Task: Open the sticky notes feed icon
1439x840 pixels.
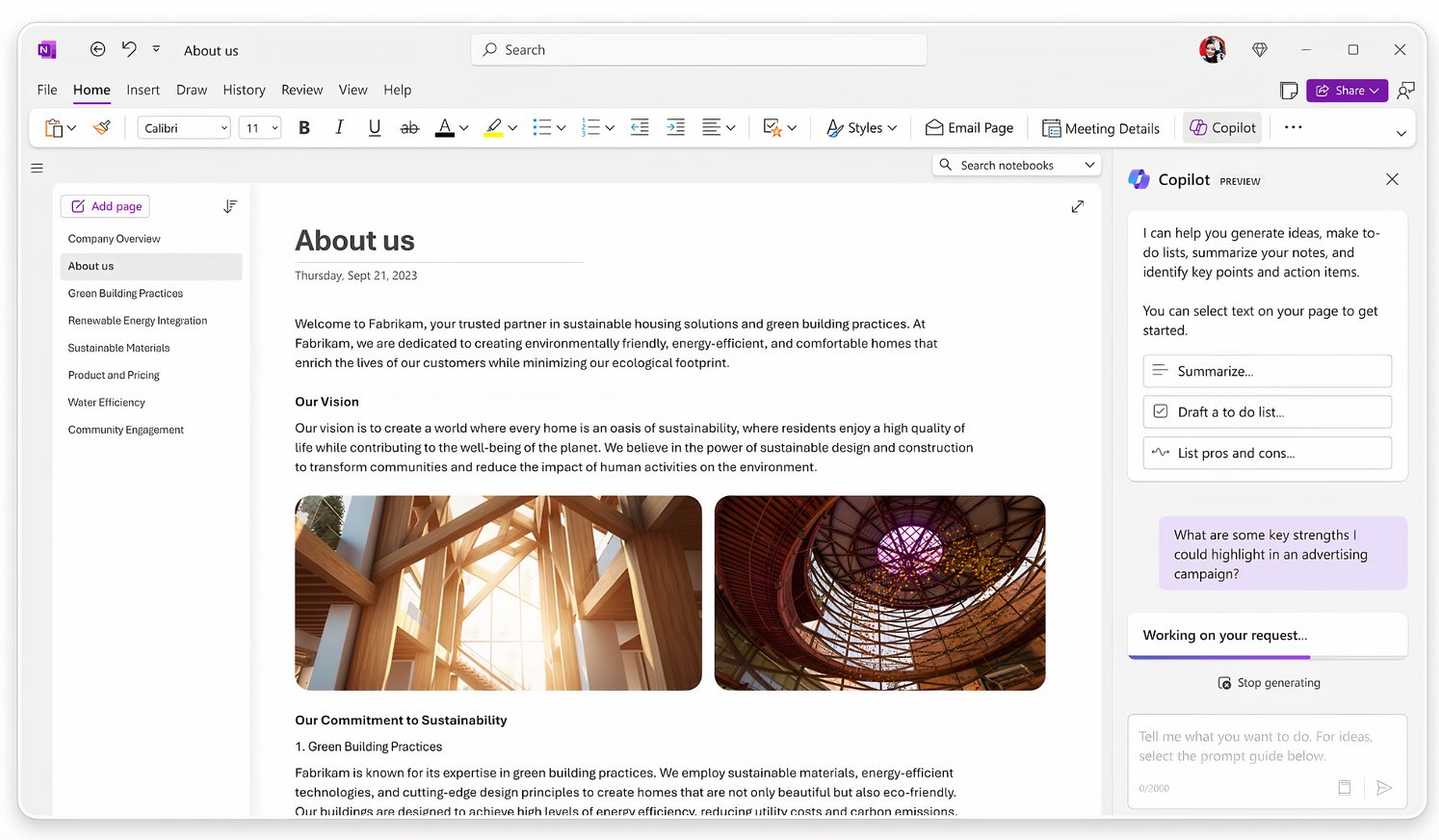Action: [1289, 90]
